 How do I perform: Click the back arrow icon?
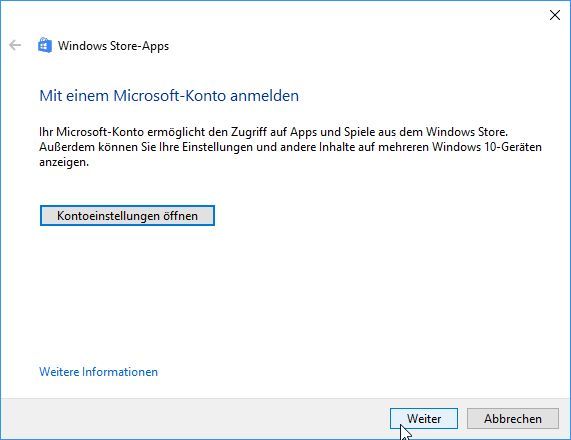coord(15,46)
